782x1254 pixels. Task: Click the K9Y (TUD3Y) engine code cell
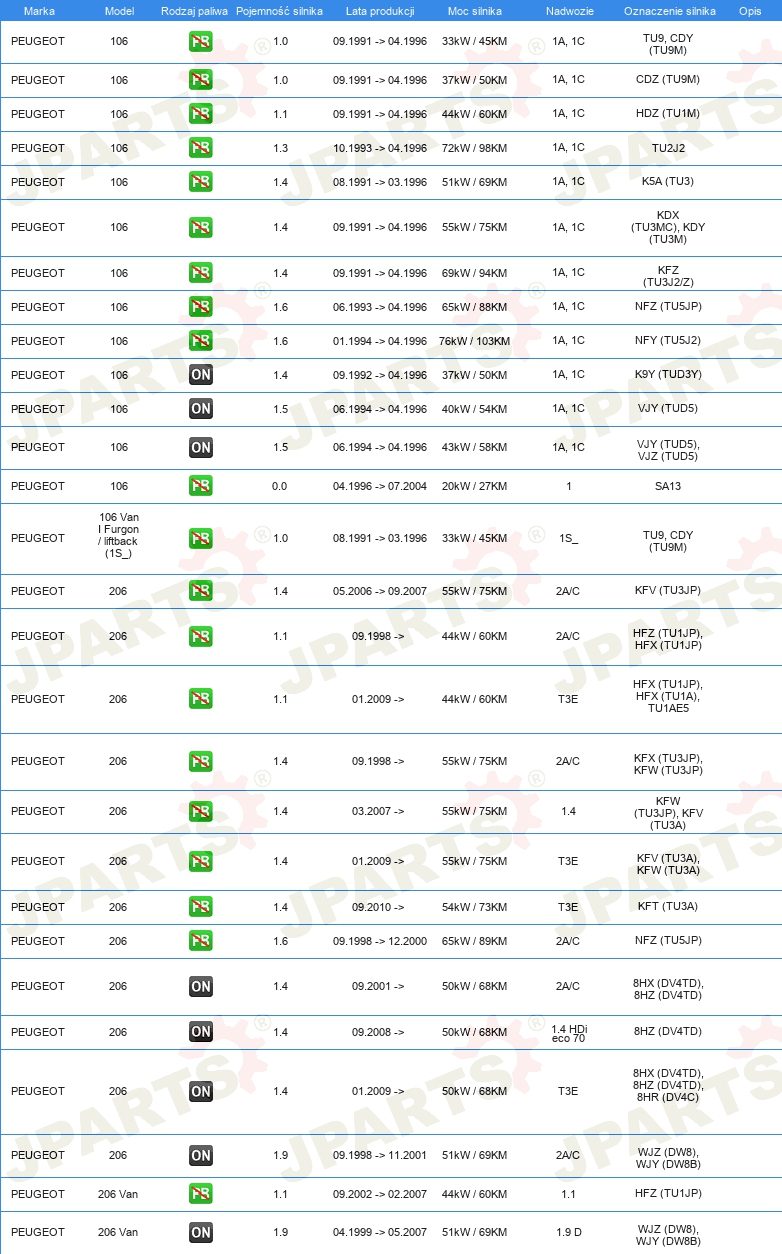click(x=668, y=375)
